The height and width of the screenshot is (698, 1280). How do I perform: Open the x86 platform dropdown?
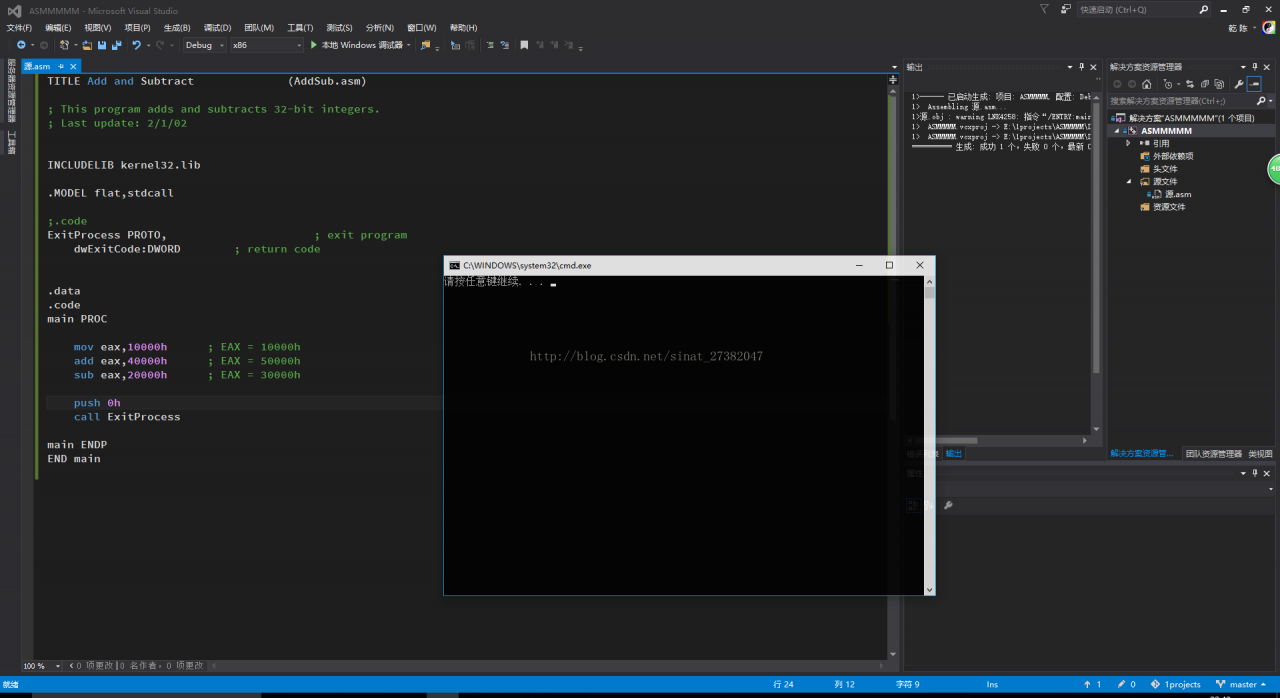[x=266, y=45]
